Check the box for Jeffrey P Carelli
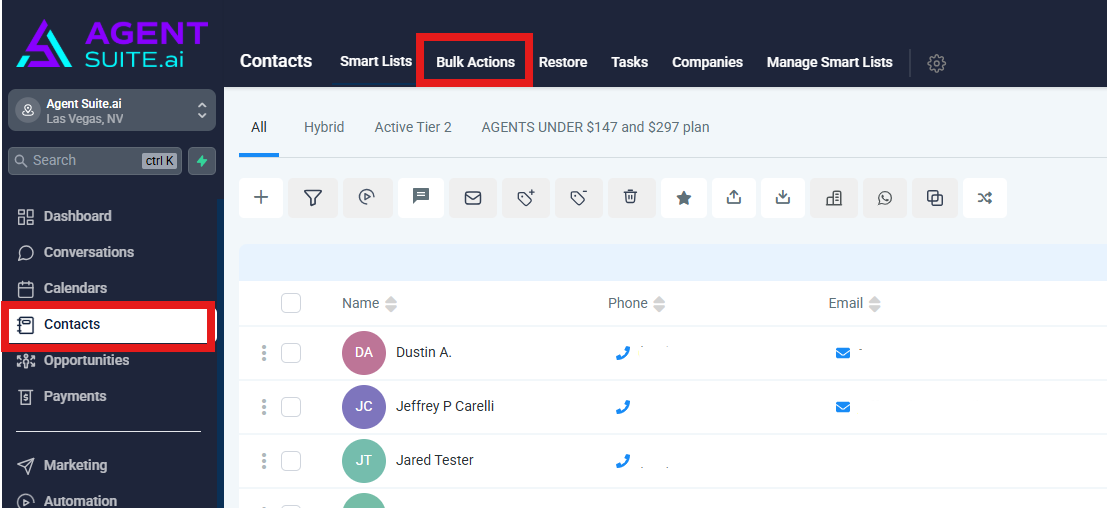 click(291, 407)
